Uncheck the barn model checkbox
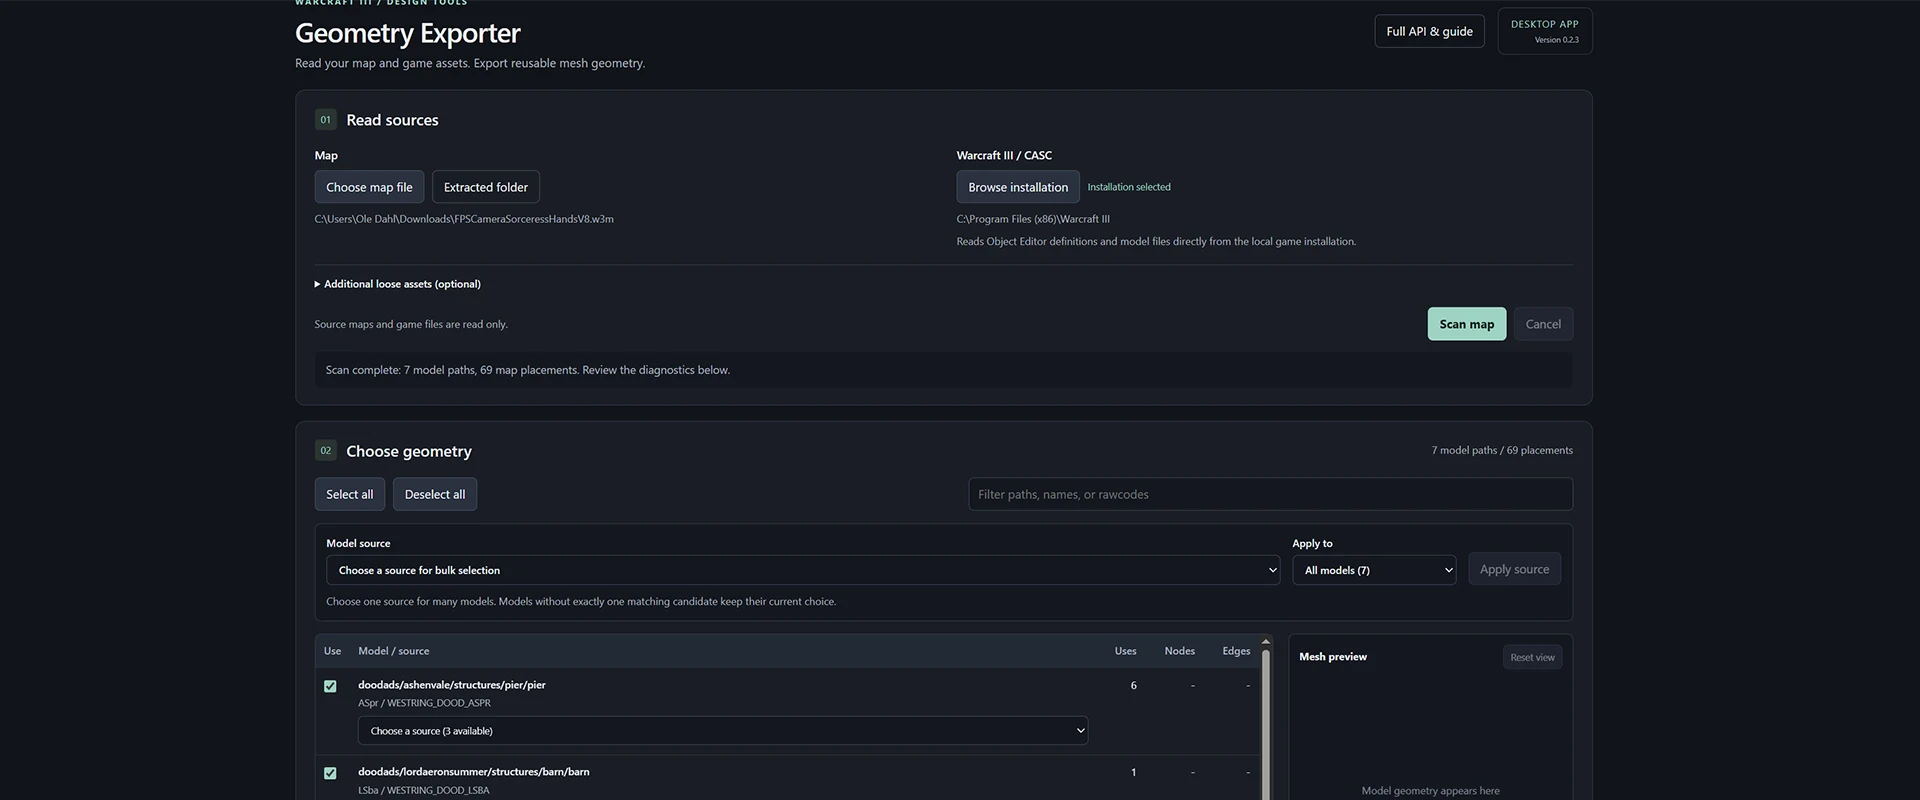The width and height of the screenshot is (1920, 800). point(330,773)
